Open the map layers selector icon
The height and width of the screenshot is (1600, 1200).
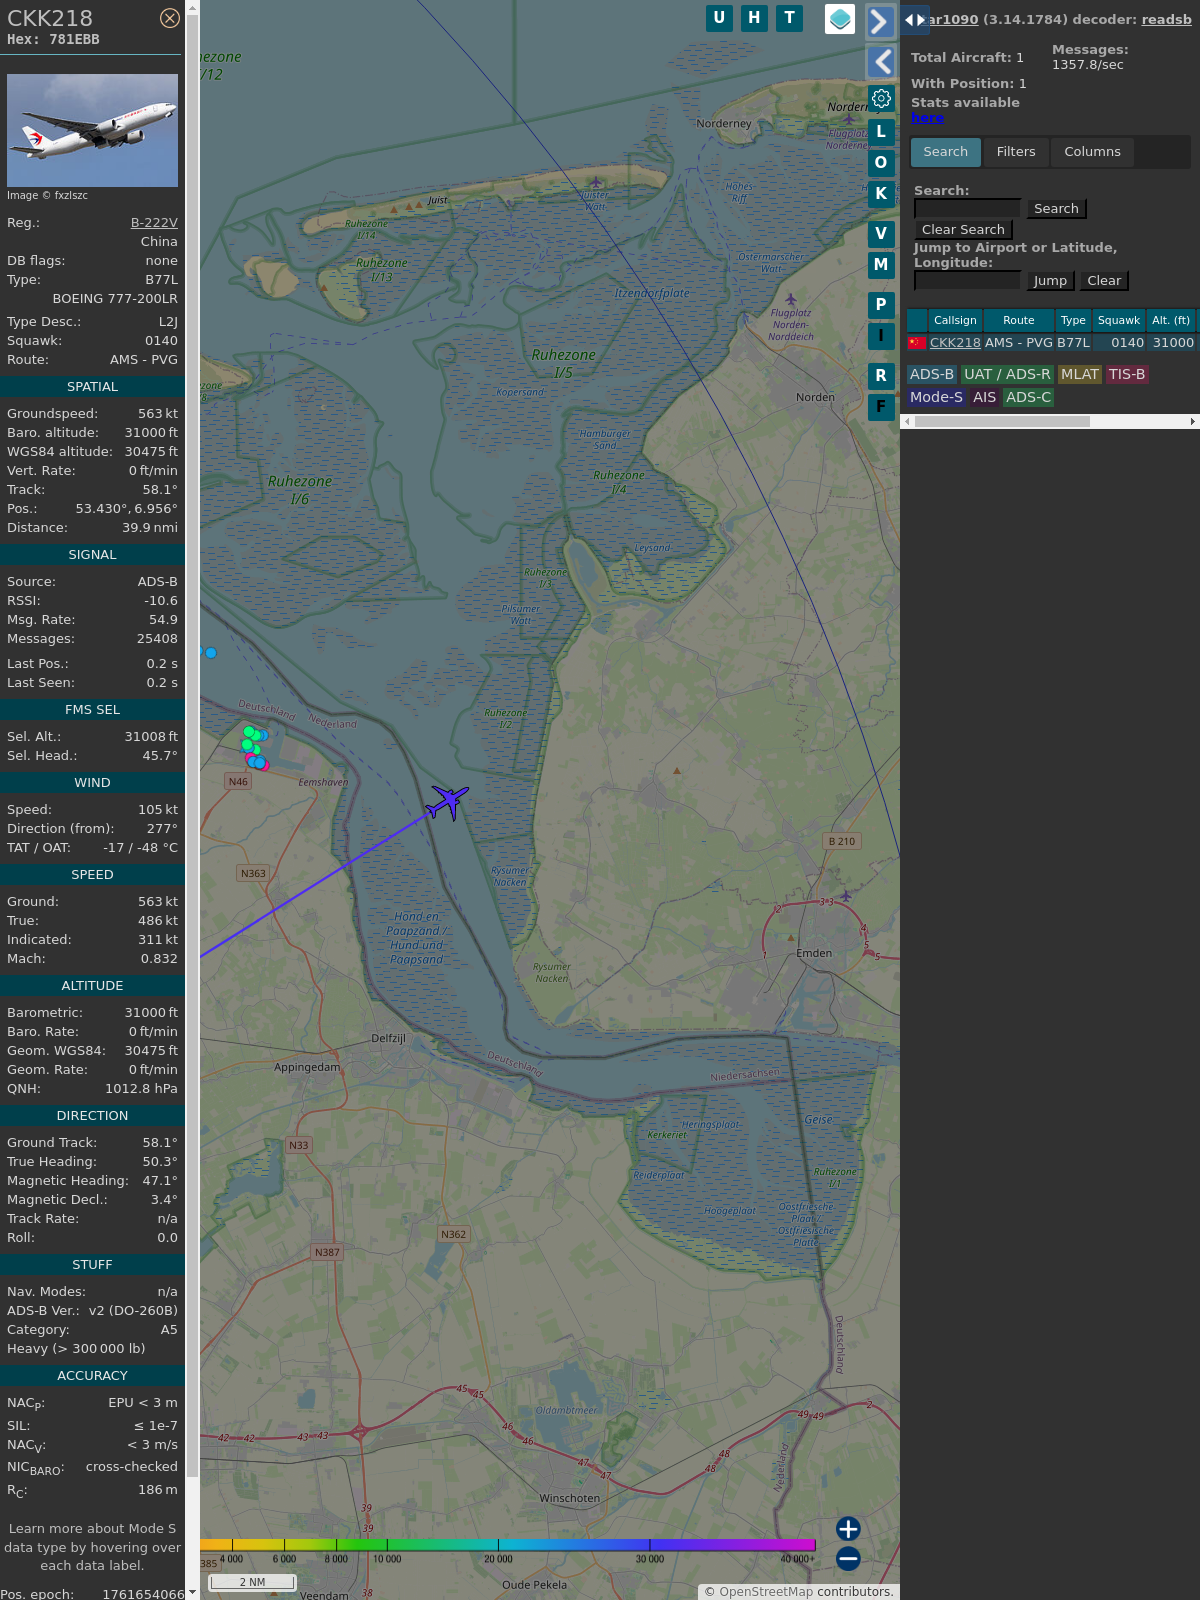coord(840,18)
